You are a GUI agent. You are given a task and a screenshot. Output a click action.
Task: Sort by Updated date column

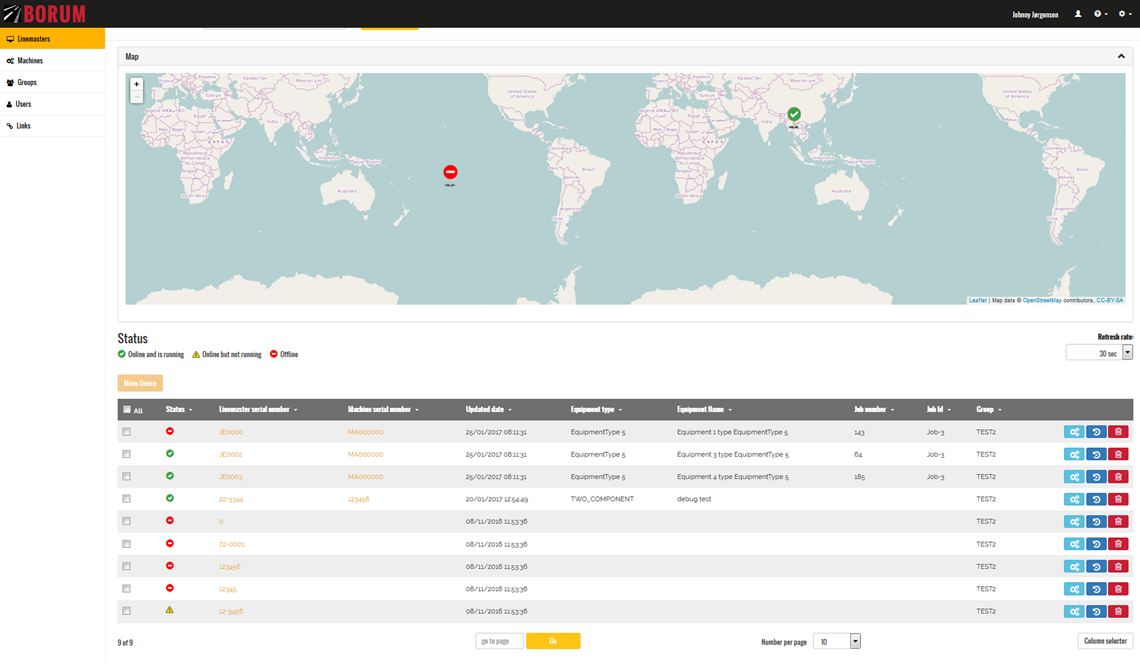pos(488,410)
